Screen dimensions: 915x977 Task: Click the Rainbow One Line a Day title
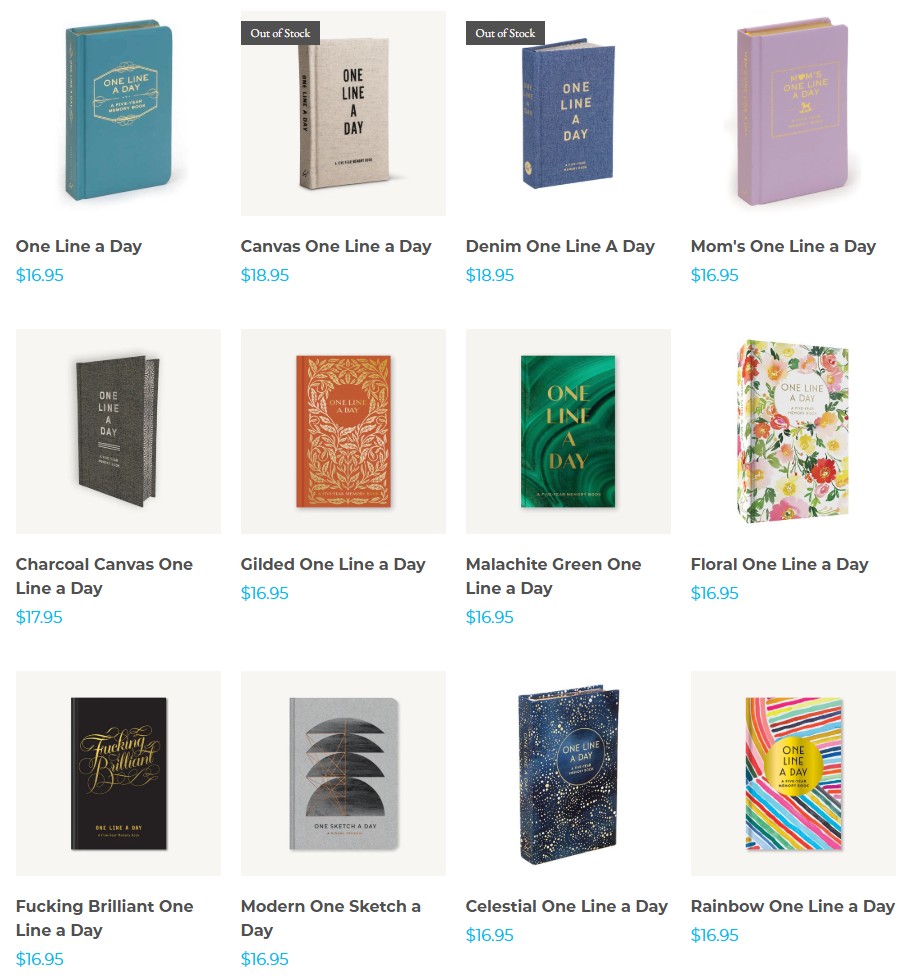pos(793,906)
